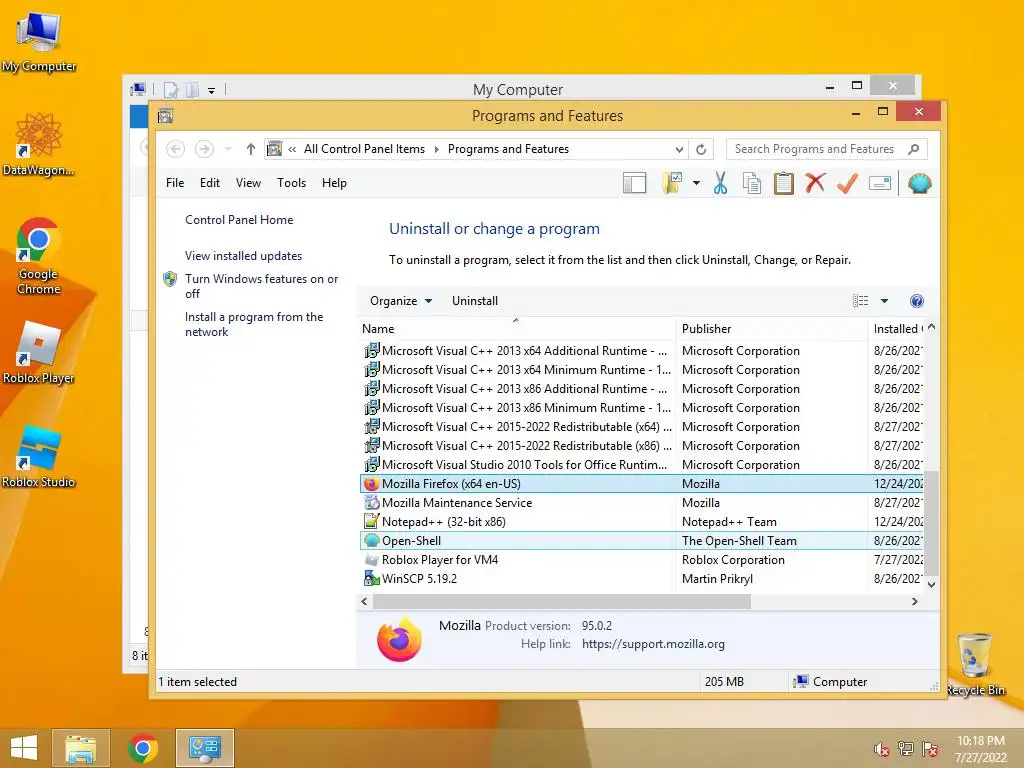Viewport: 1024px width, 768px height.
Task: Click the muted volume tray icon
Action: [x=881, y=749]
